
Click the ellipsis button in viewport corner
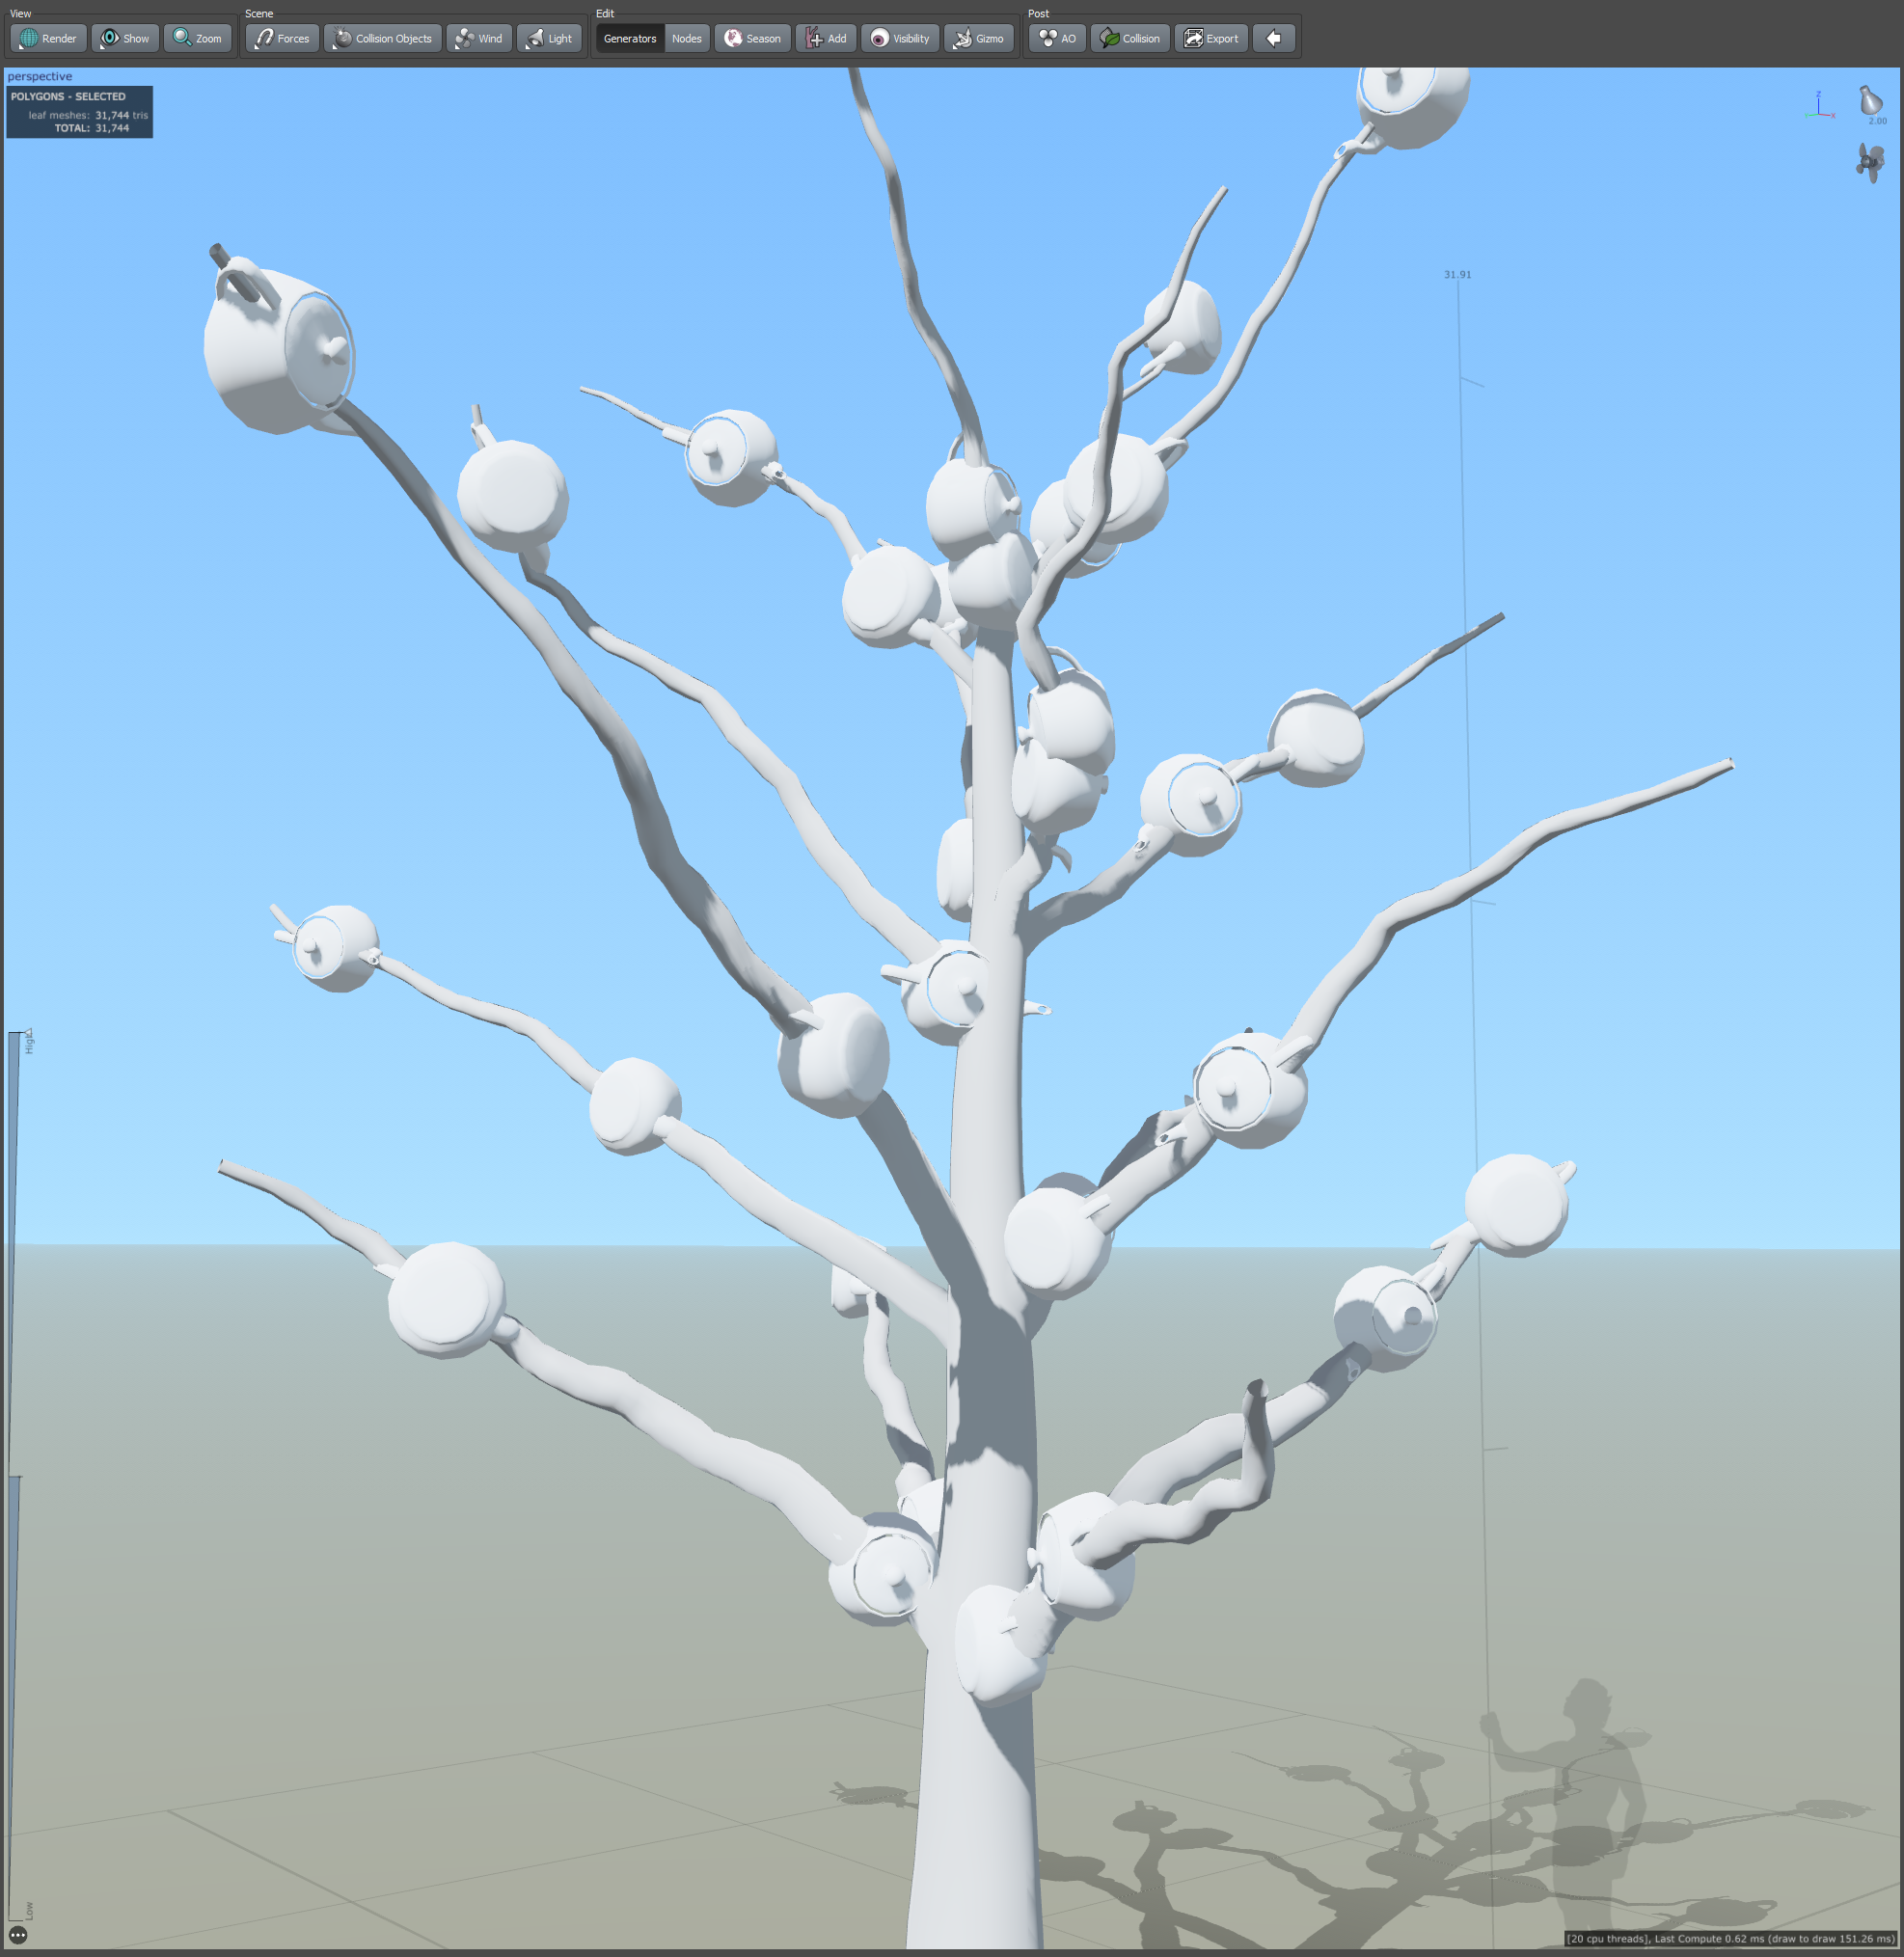[x=18, y=1936]
